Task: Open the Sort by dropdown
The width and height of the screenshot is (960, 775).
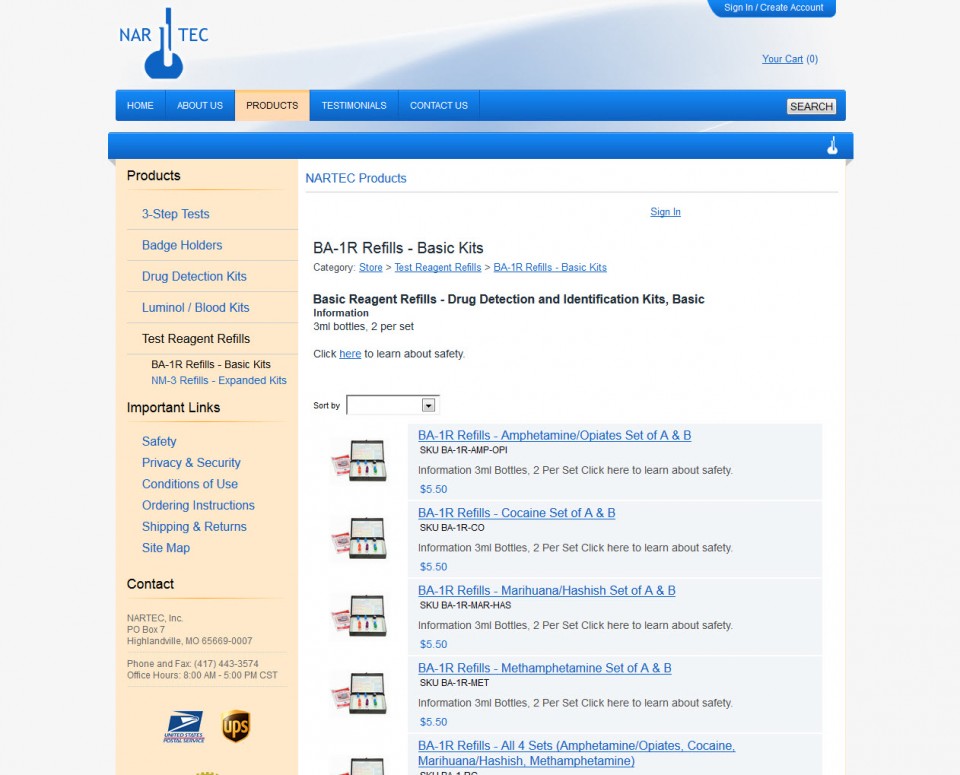Action: [392, 405]
